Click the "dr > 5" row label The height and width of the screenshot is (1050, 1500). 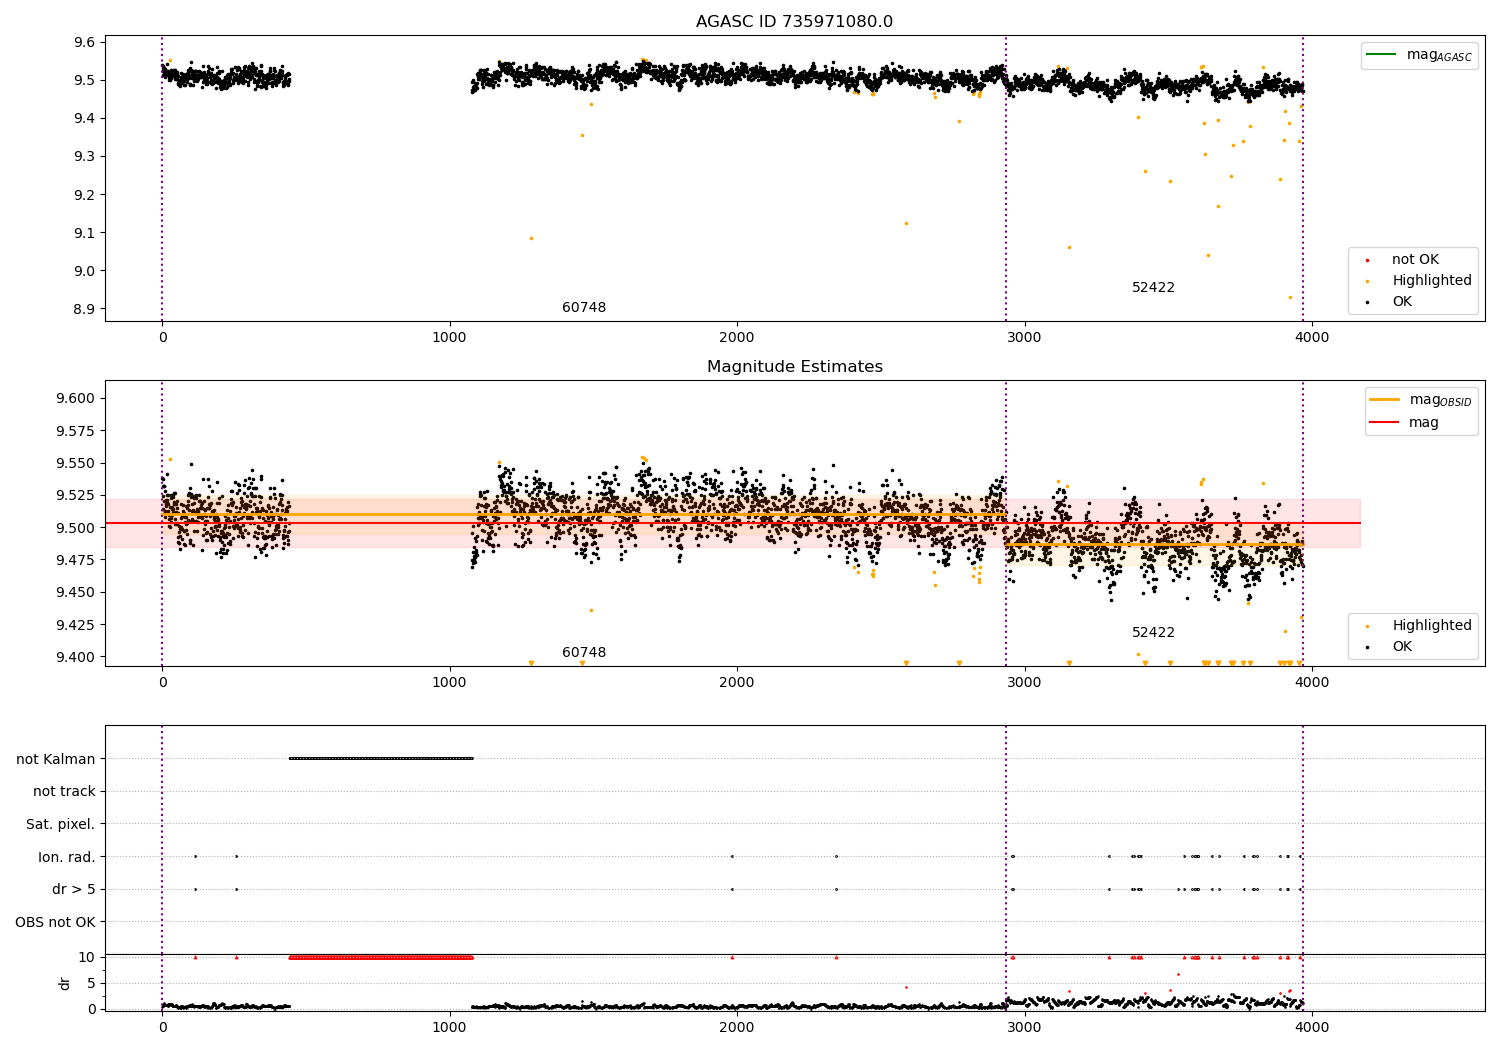coord(74,889)
